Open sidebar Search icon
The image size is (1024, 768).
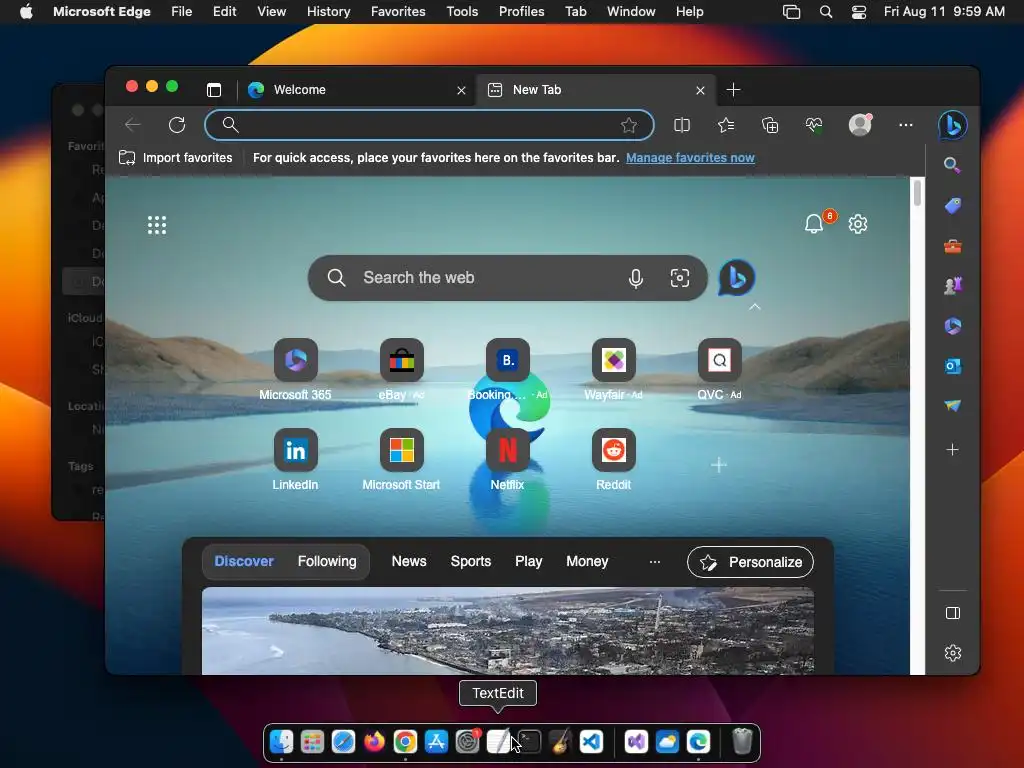(952, 165)
